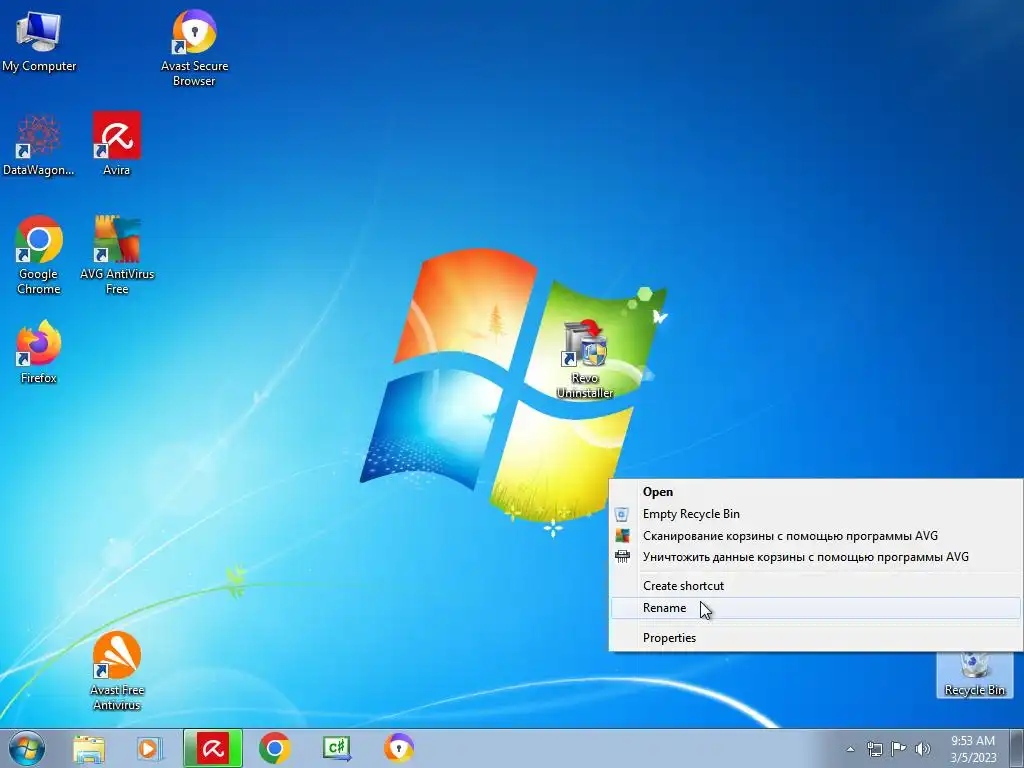Launch Windows Media Player from the taskbar
Screen dimensions: 1024x768
149,748
